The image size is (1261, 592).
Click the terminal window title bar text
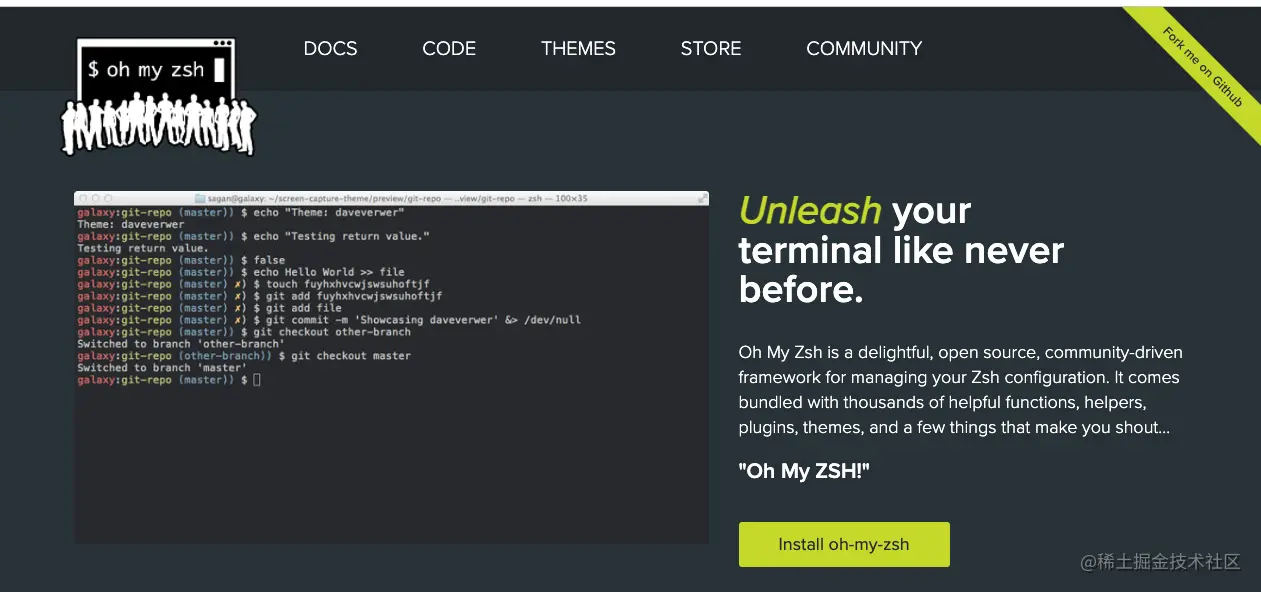(398, 198)
